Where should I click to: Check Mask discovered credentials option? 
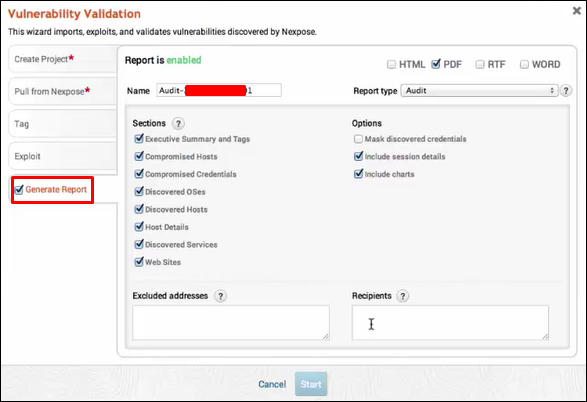pos(358,139)
